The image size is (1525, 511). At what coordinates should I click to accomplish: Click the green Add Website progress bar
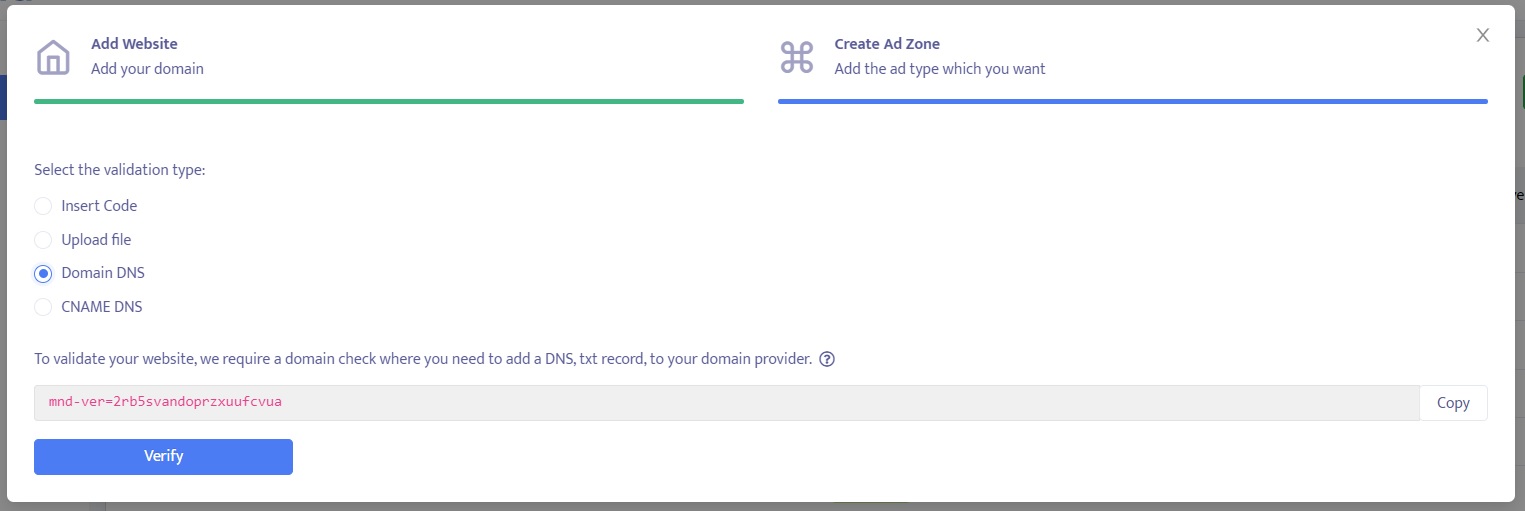[x=389, y=101]
